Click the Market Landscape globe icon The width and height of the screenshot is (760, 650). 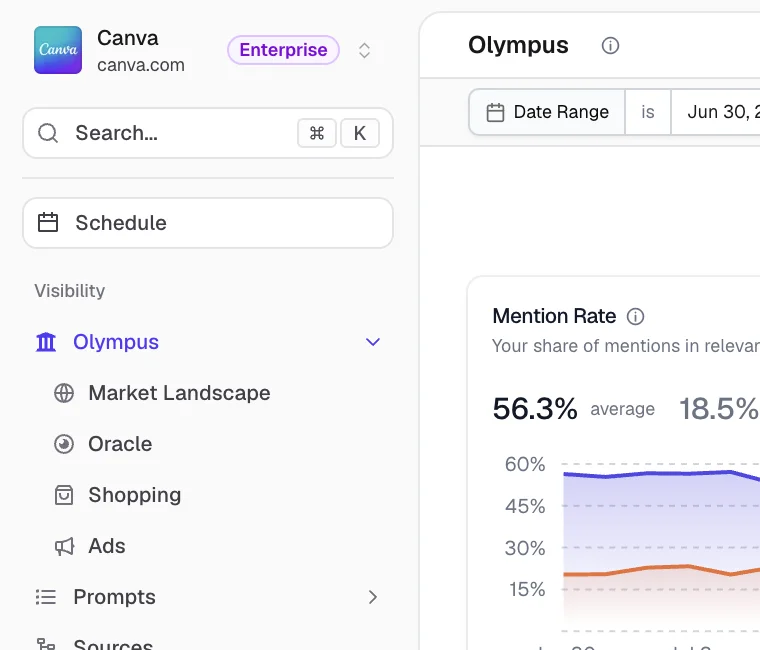[64, 393]
